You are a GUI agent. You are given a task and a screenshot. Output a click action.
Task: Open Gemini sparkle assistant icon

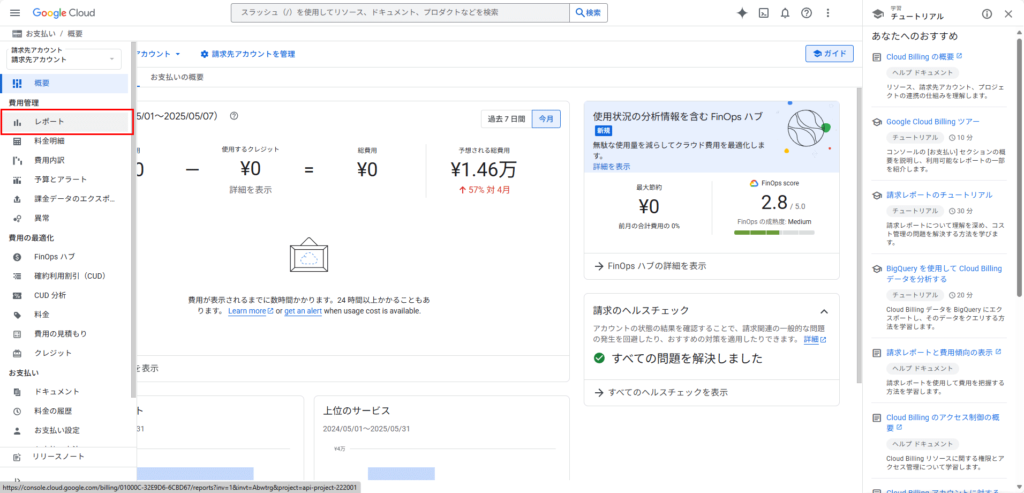click(742, 13)
